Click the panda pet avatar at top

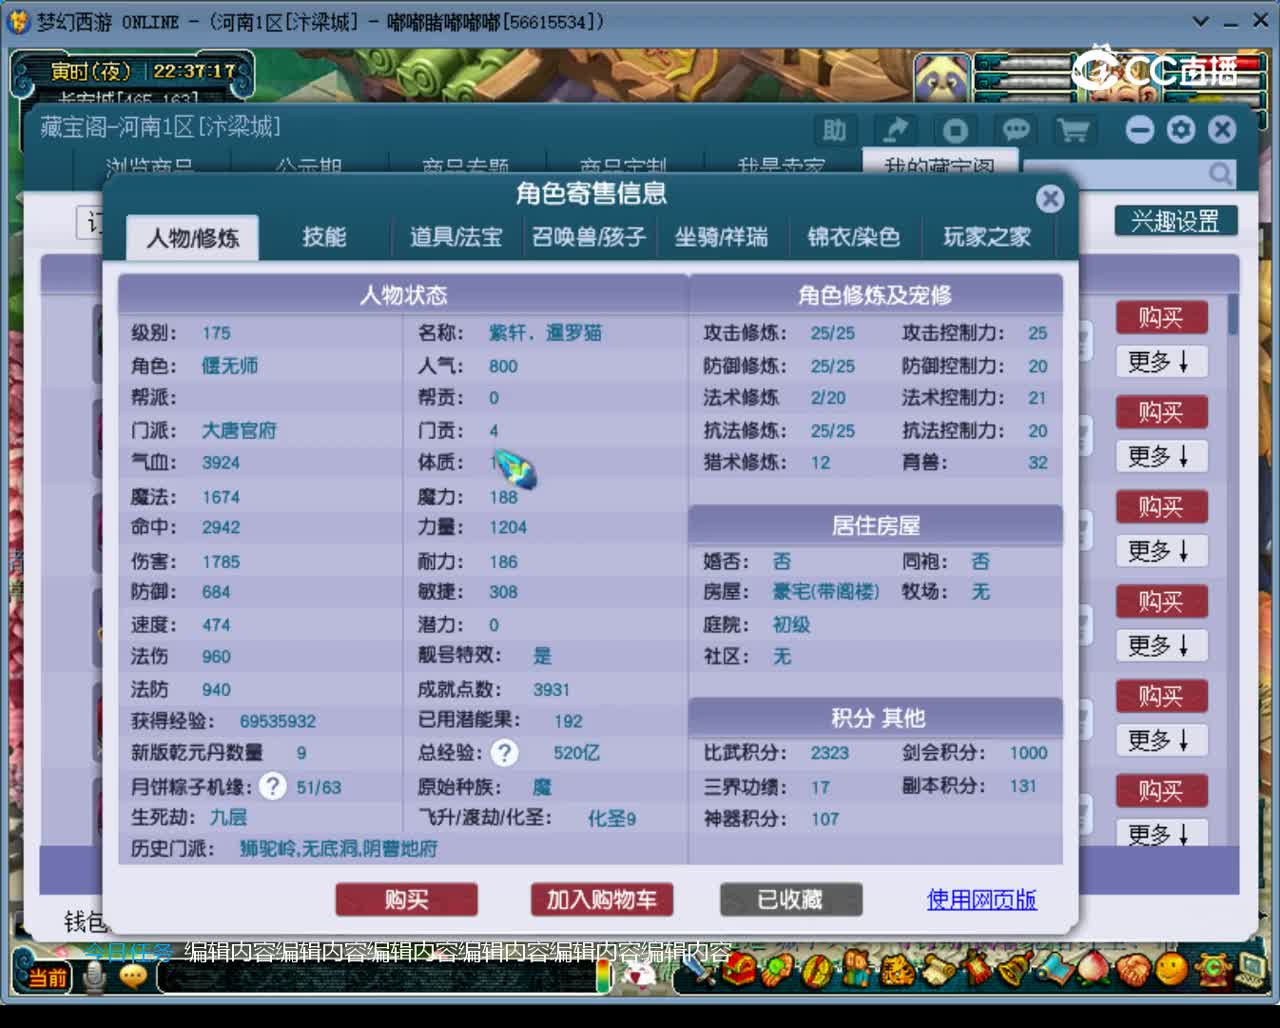[x=942, y=78]
